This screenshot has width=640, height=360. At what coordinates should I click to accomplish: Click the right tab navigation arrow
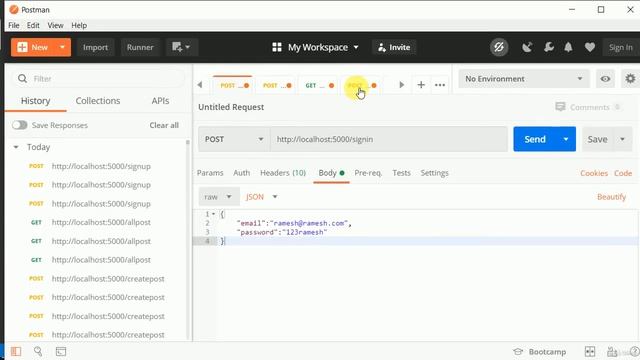402,85
